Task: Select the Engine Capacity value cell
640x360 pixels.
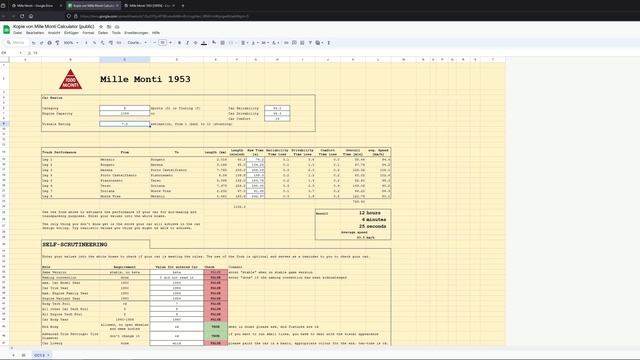Action: 124,113
